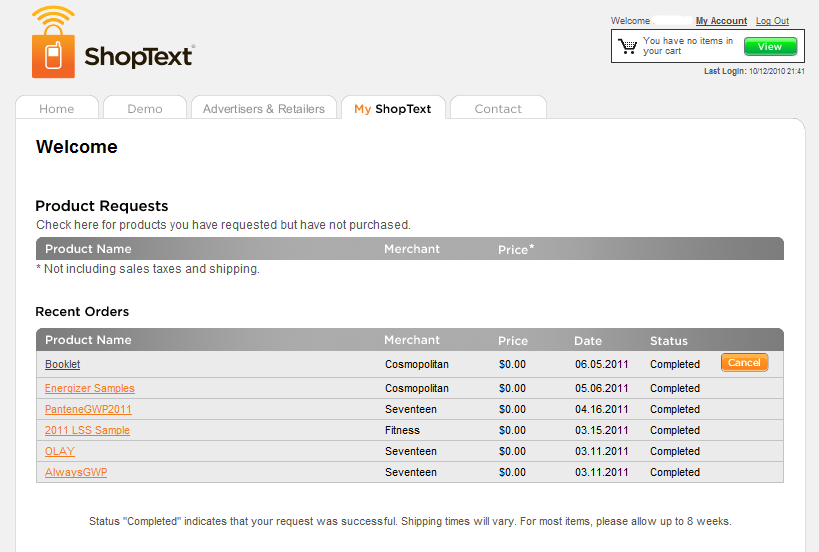The width and height of the screenshot is (819, 552).
Task: Open the Demo tab
Action: coord(145,109)
